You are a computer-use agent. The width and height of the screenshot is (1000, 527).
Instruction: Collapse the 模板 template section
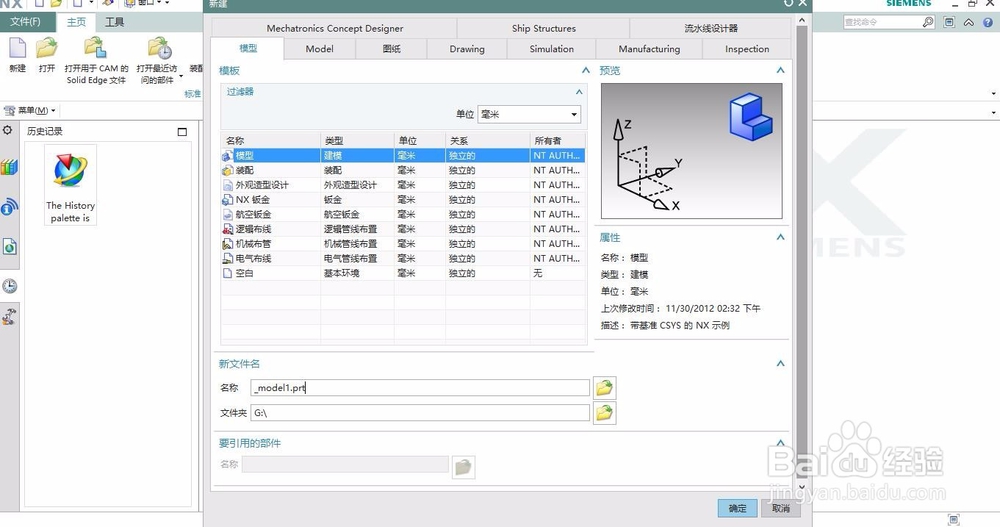(x=585, y=70)
